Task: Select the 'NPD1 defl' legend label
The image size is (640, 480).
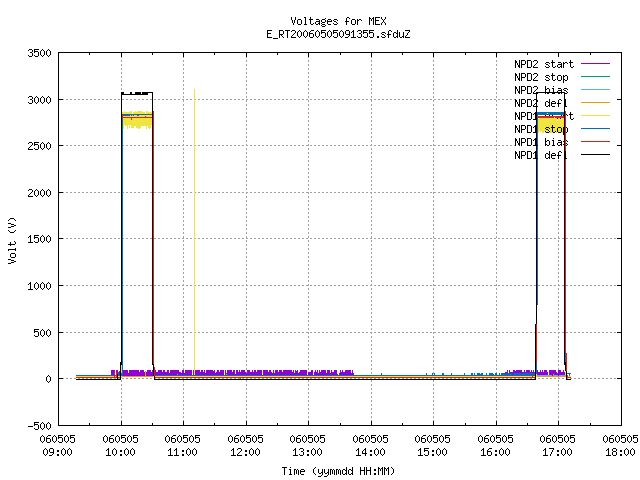Action: point(541,156)
